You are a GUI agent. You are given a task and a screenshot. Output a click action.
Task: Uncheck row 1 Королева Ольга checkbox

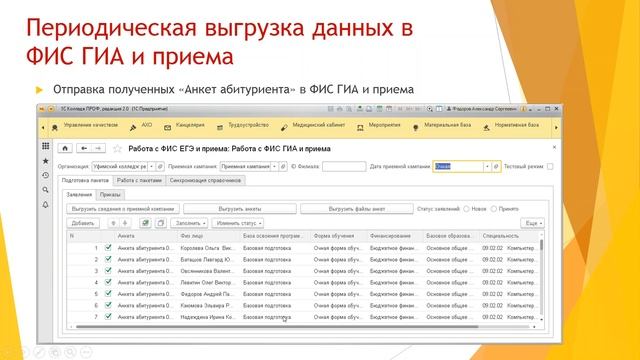[x=108, y=247]
